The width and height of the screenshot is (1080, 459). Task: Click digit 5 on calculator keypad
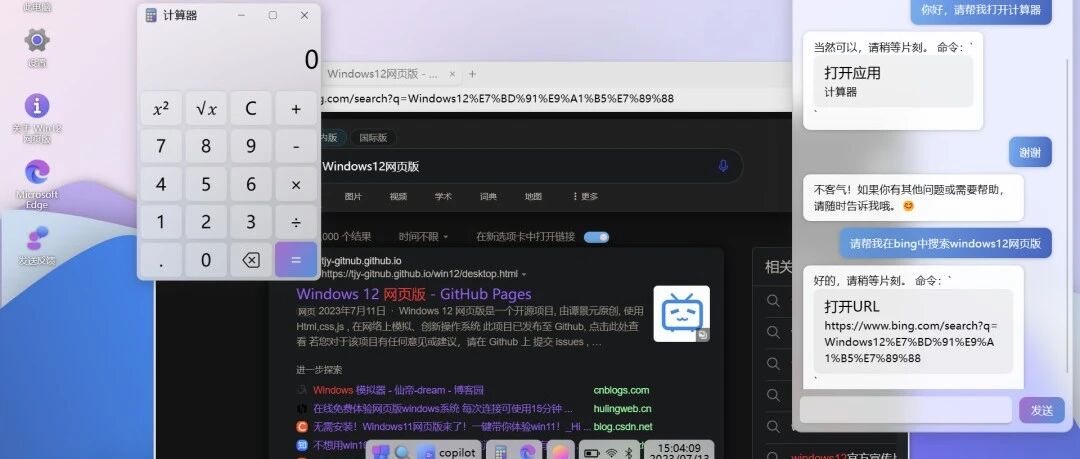[206, 184]
